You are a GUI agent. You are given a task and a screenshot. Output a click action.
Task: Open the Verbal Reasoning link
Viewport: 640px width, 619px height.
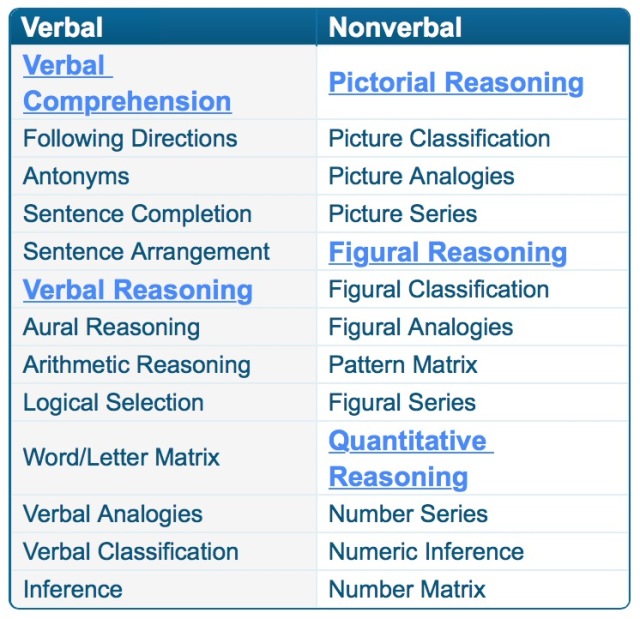tap(138, 290)
